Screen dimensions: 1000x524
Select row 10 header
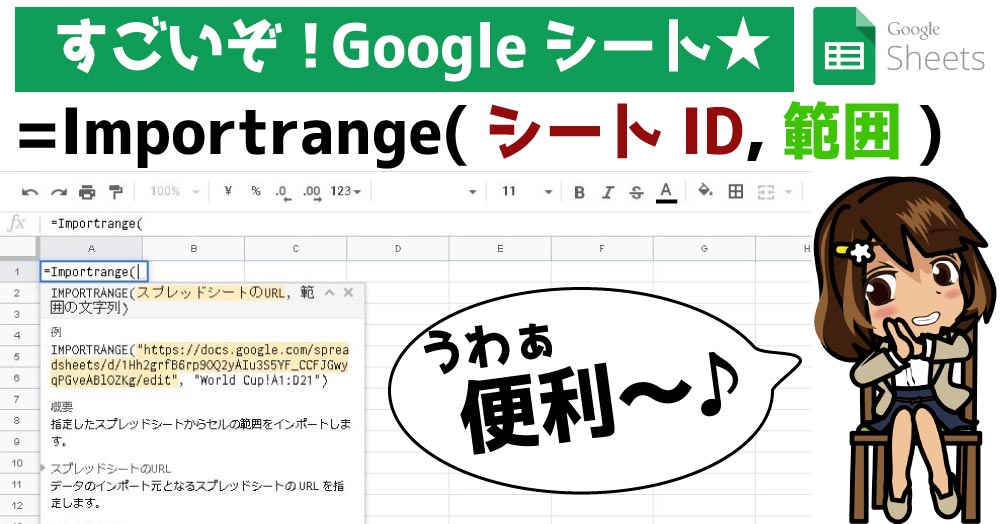17,463
